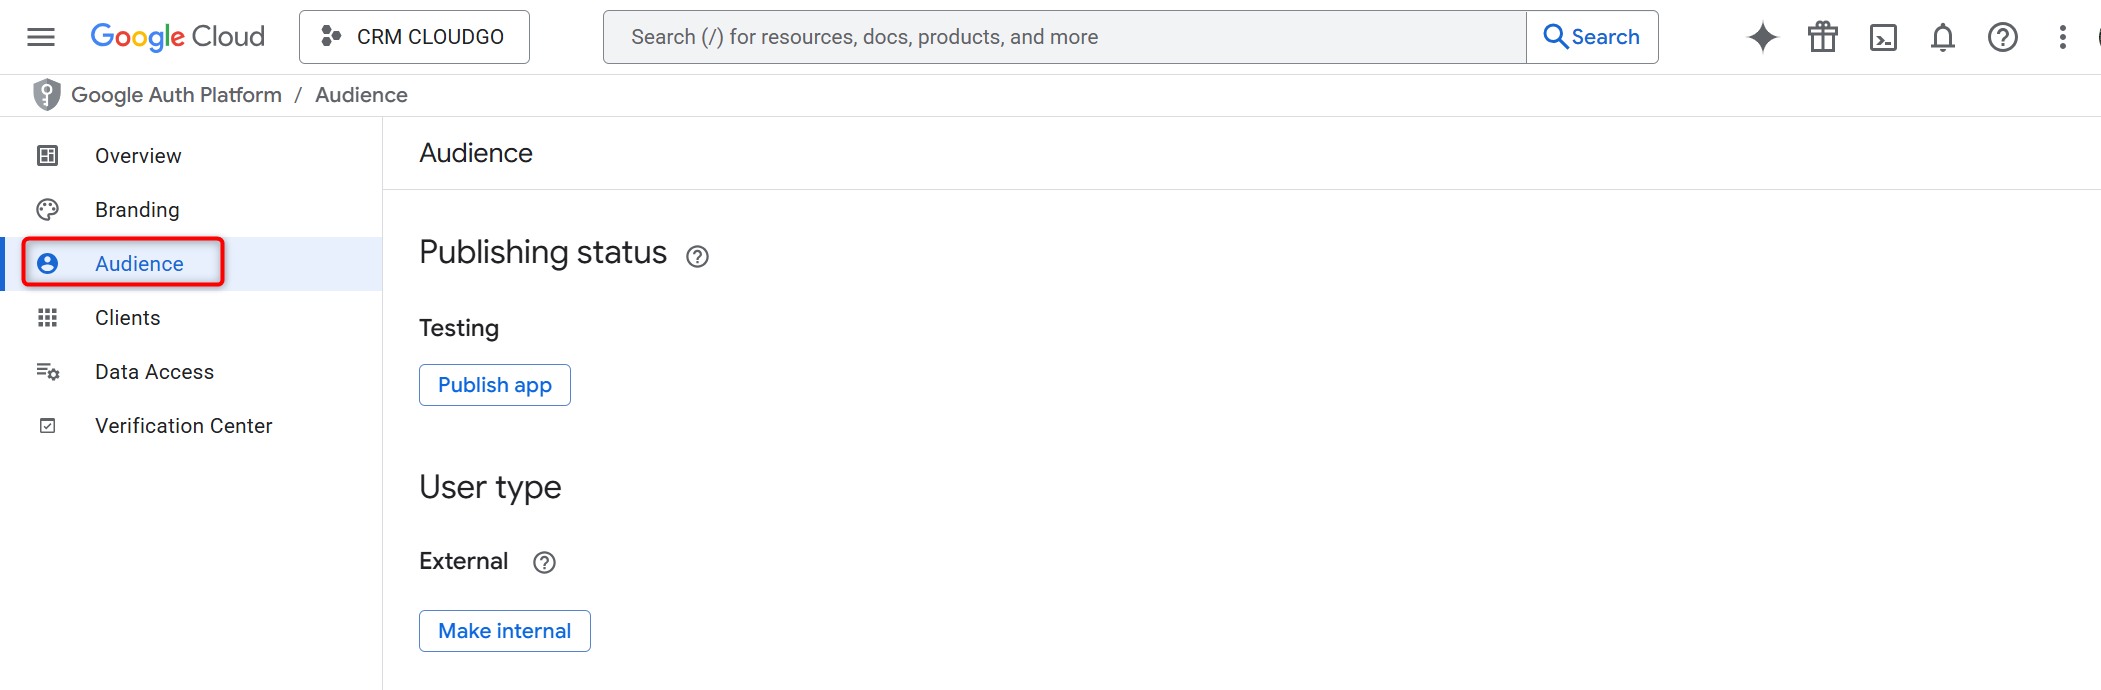Open the three-dot settings menu
The height and width of the screenshot is (690, 2101).
tap(2062, 37)
